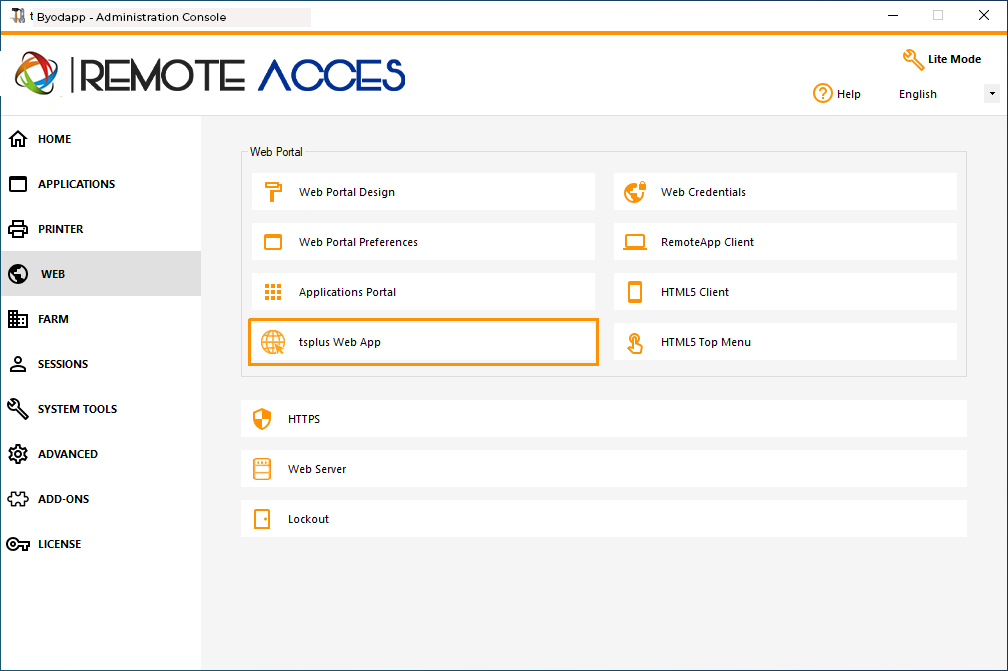The width and height of the screenshot is (1008, 671).
Task: Open the SESSIONS section
Action: [x=101, y=364]
